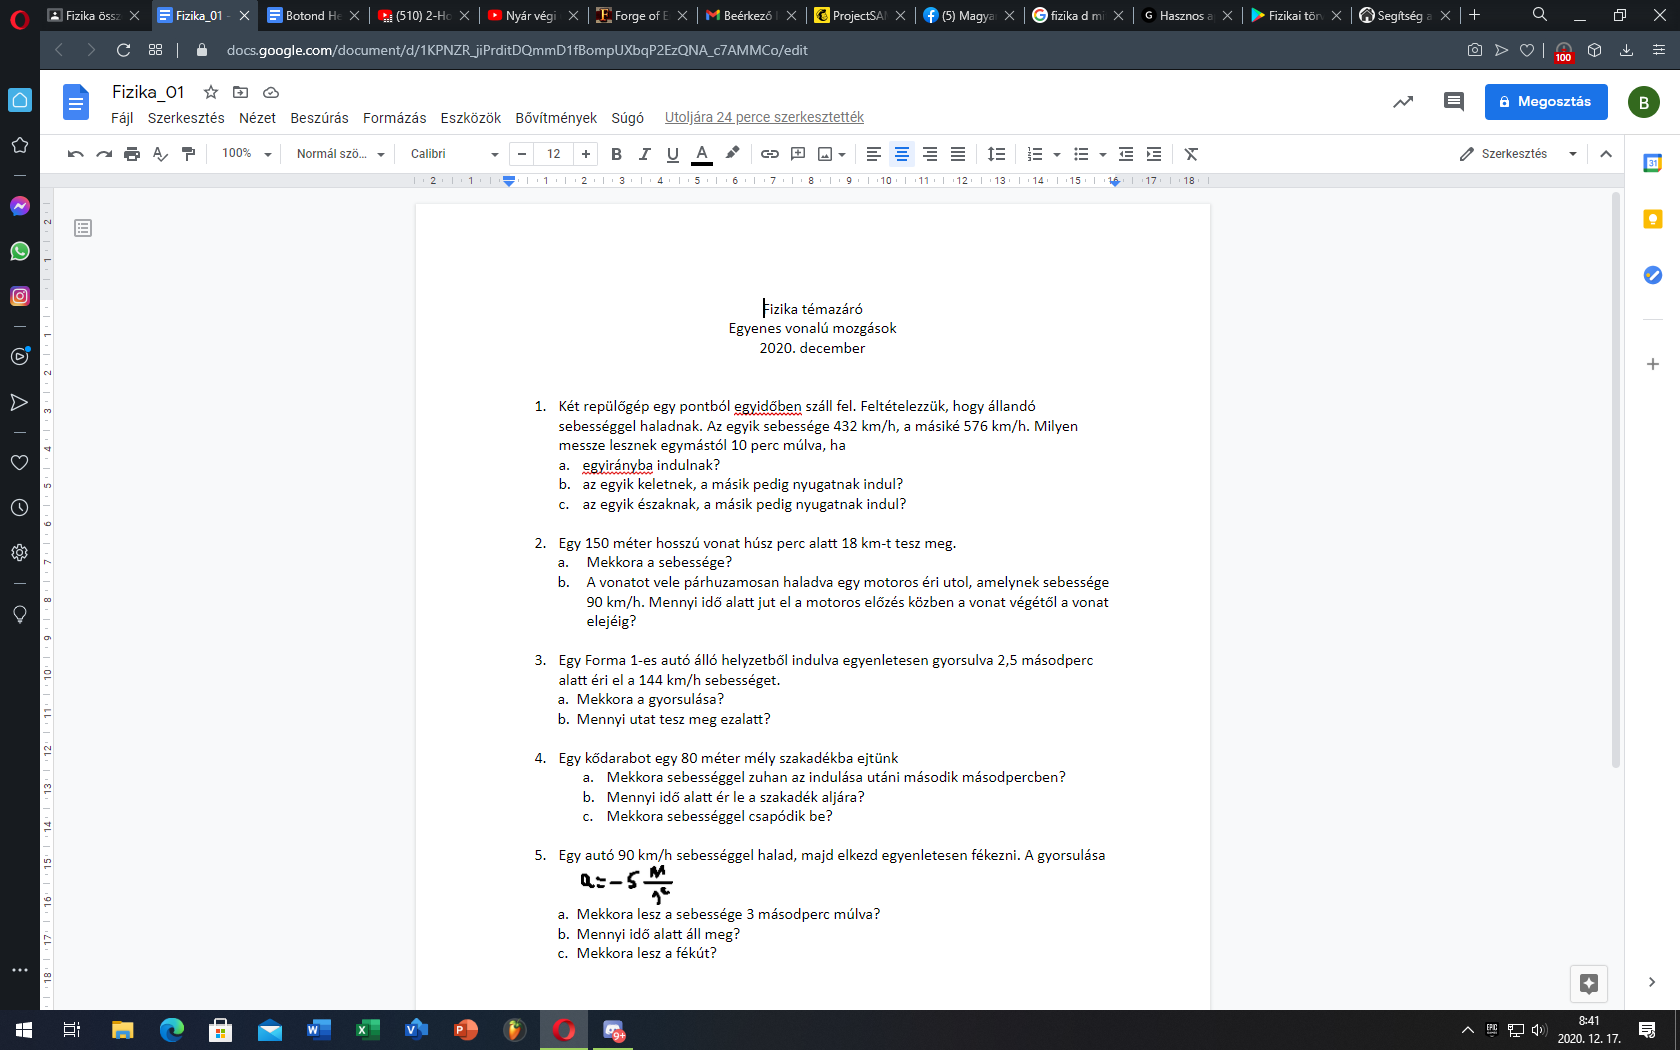
Task: Toggle bold formatting
Action: (616, 154)
